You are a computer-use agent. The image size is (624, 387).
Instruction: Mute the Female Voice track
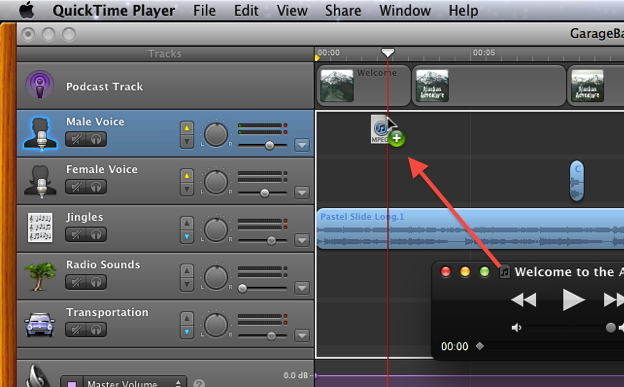(76, 187)
